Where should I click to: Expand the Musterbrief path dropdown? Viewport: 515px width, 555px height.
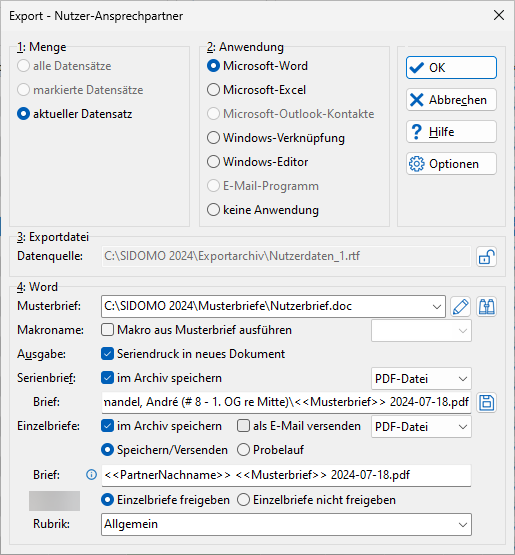pyautogui.click(x=437, y=307)
